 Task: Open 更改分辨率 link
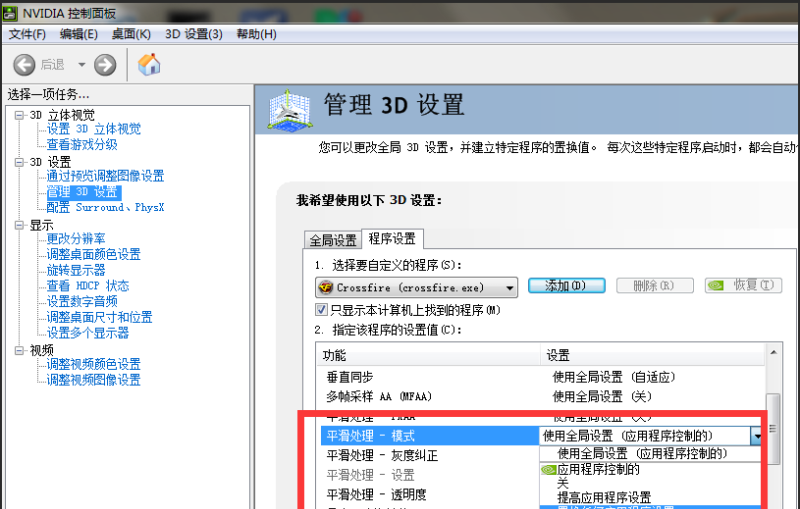pos(76,239)
